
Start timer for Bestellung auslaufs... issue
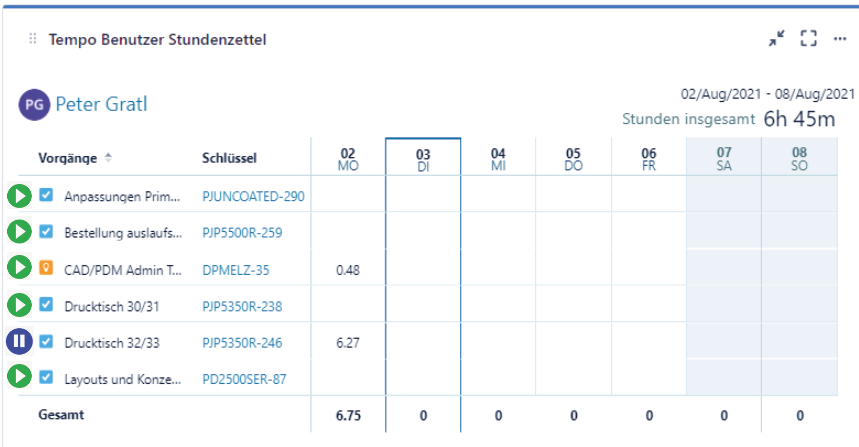[x=19, y=232]
